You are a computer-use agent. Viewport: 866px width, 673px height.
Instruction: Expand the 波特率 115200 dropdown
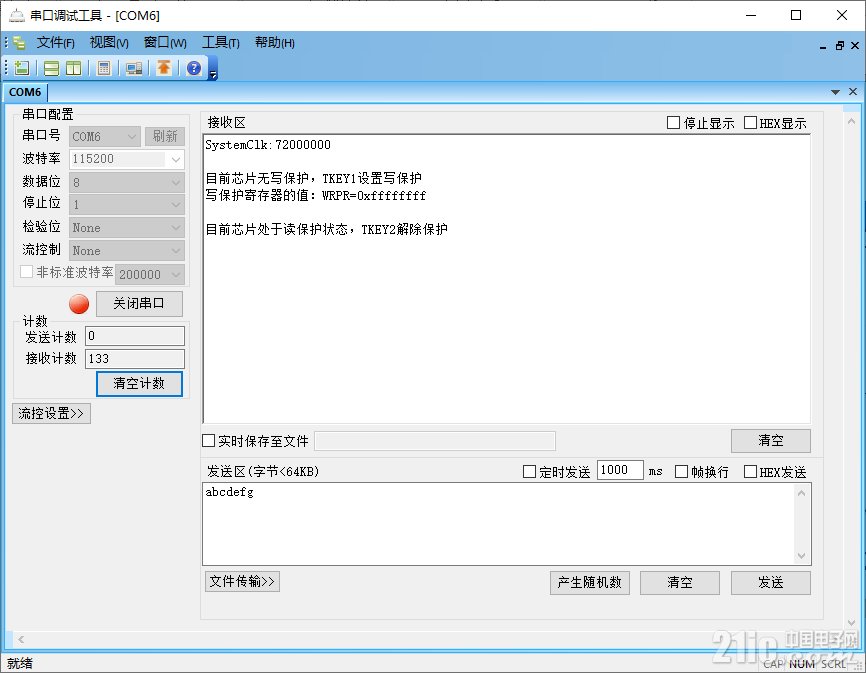point(127,160)
